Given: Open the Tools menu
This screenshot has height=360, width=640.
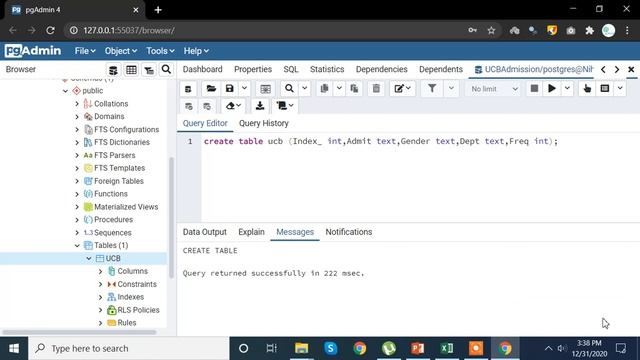Looking at the screenshot, I should (160, 51).
